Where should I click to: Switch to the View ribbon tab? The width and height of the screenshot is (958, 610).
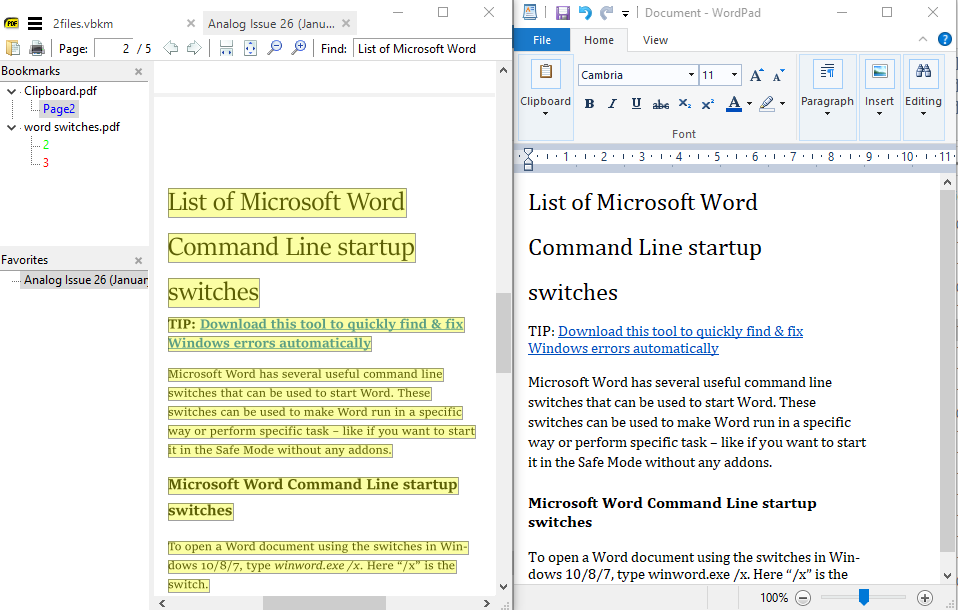pos(655,40)
